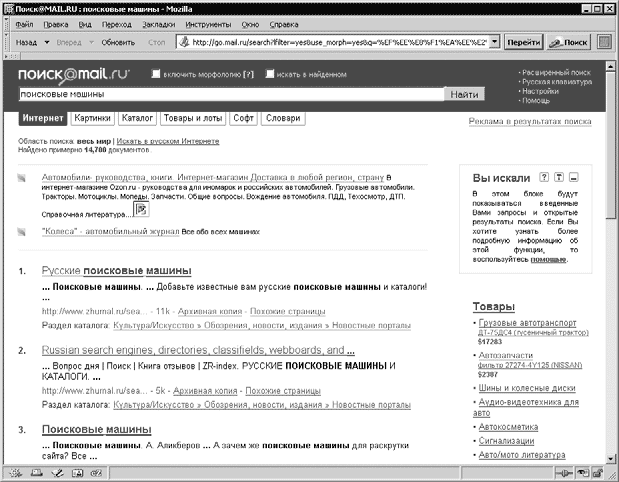Open the Инструменты menu
Screen dimensions: 619x482
click(208, 24)
